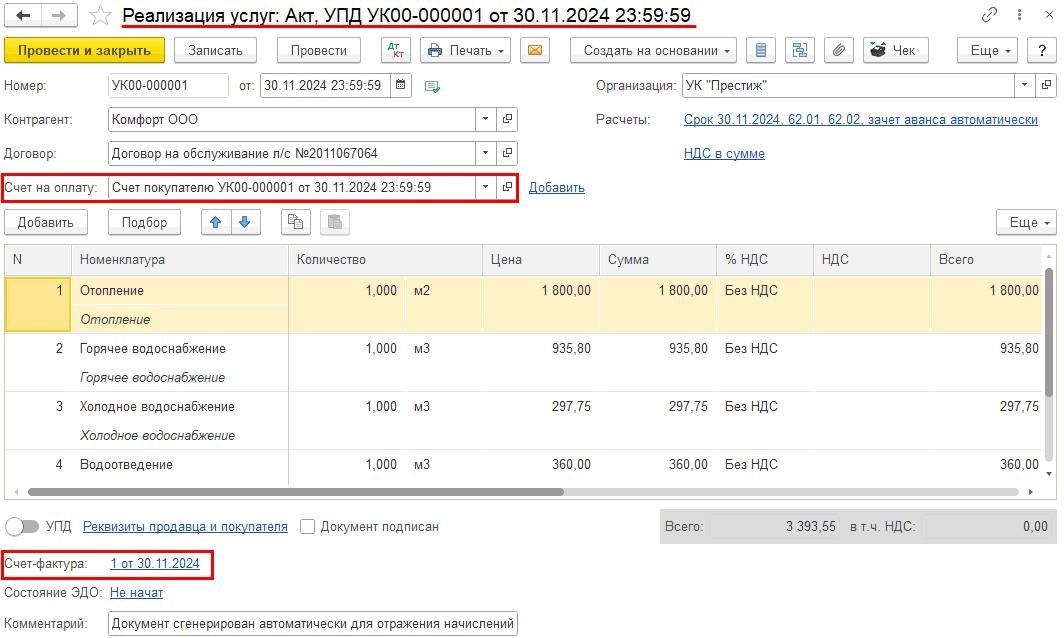
Task: Click the Номер input field
Action: 168,86
